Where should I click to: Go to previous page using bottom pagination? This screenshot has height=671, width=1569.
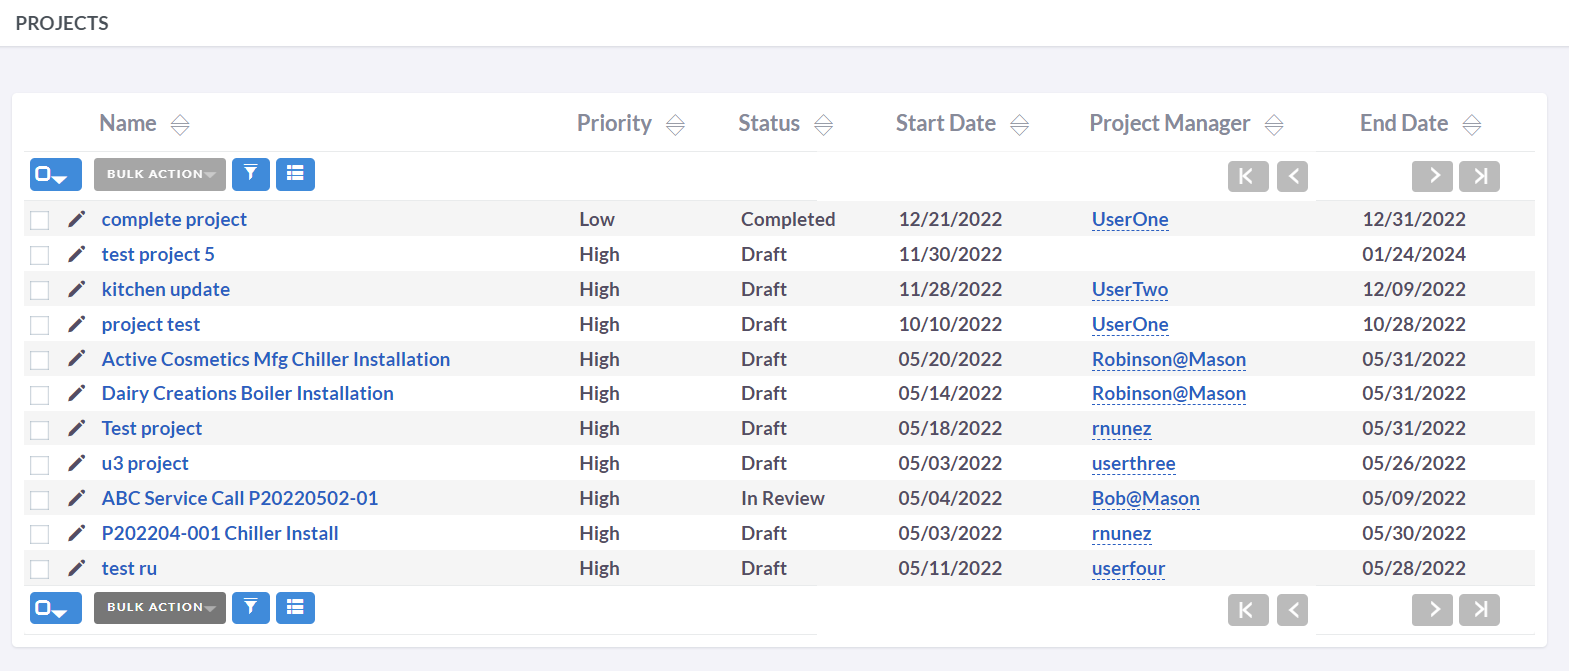1292,609
